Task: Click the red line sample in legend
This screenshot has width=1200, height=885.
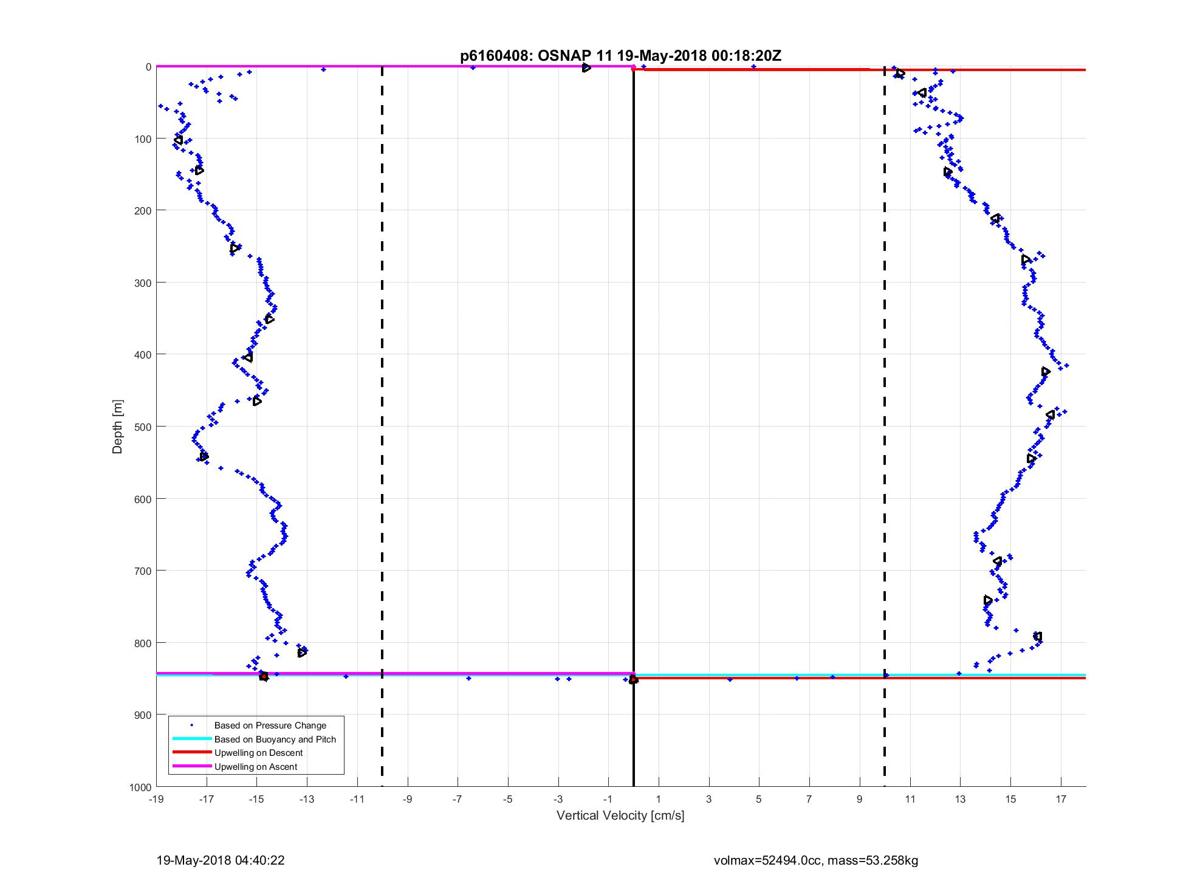Action: click(191, 752)
